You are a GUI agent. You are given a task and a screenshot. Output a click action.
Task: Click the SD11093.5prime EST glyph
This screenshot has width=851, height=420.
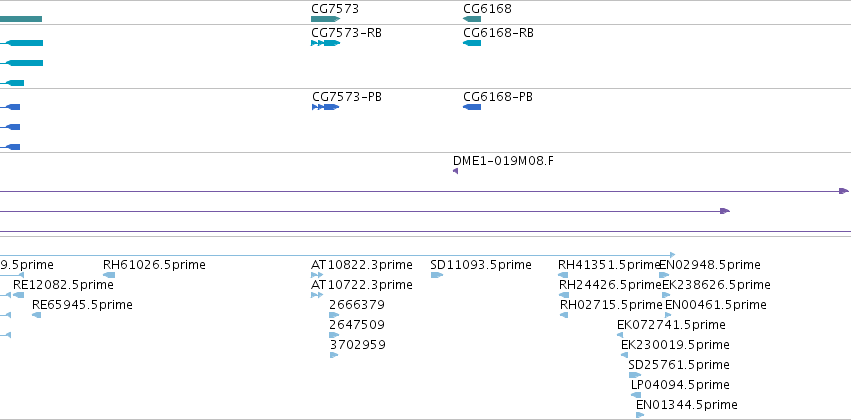(x=437, y=275)
